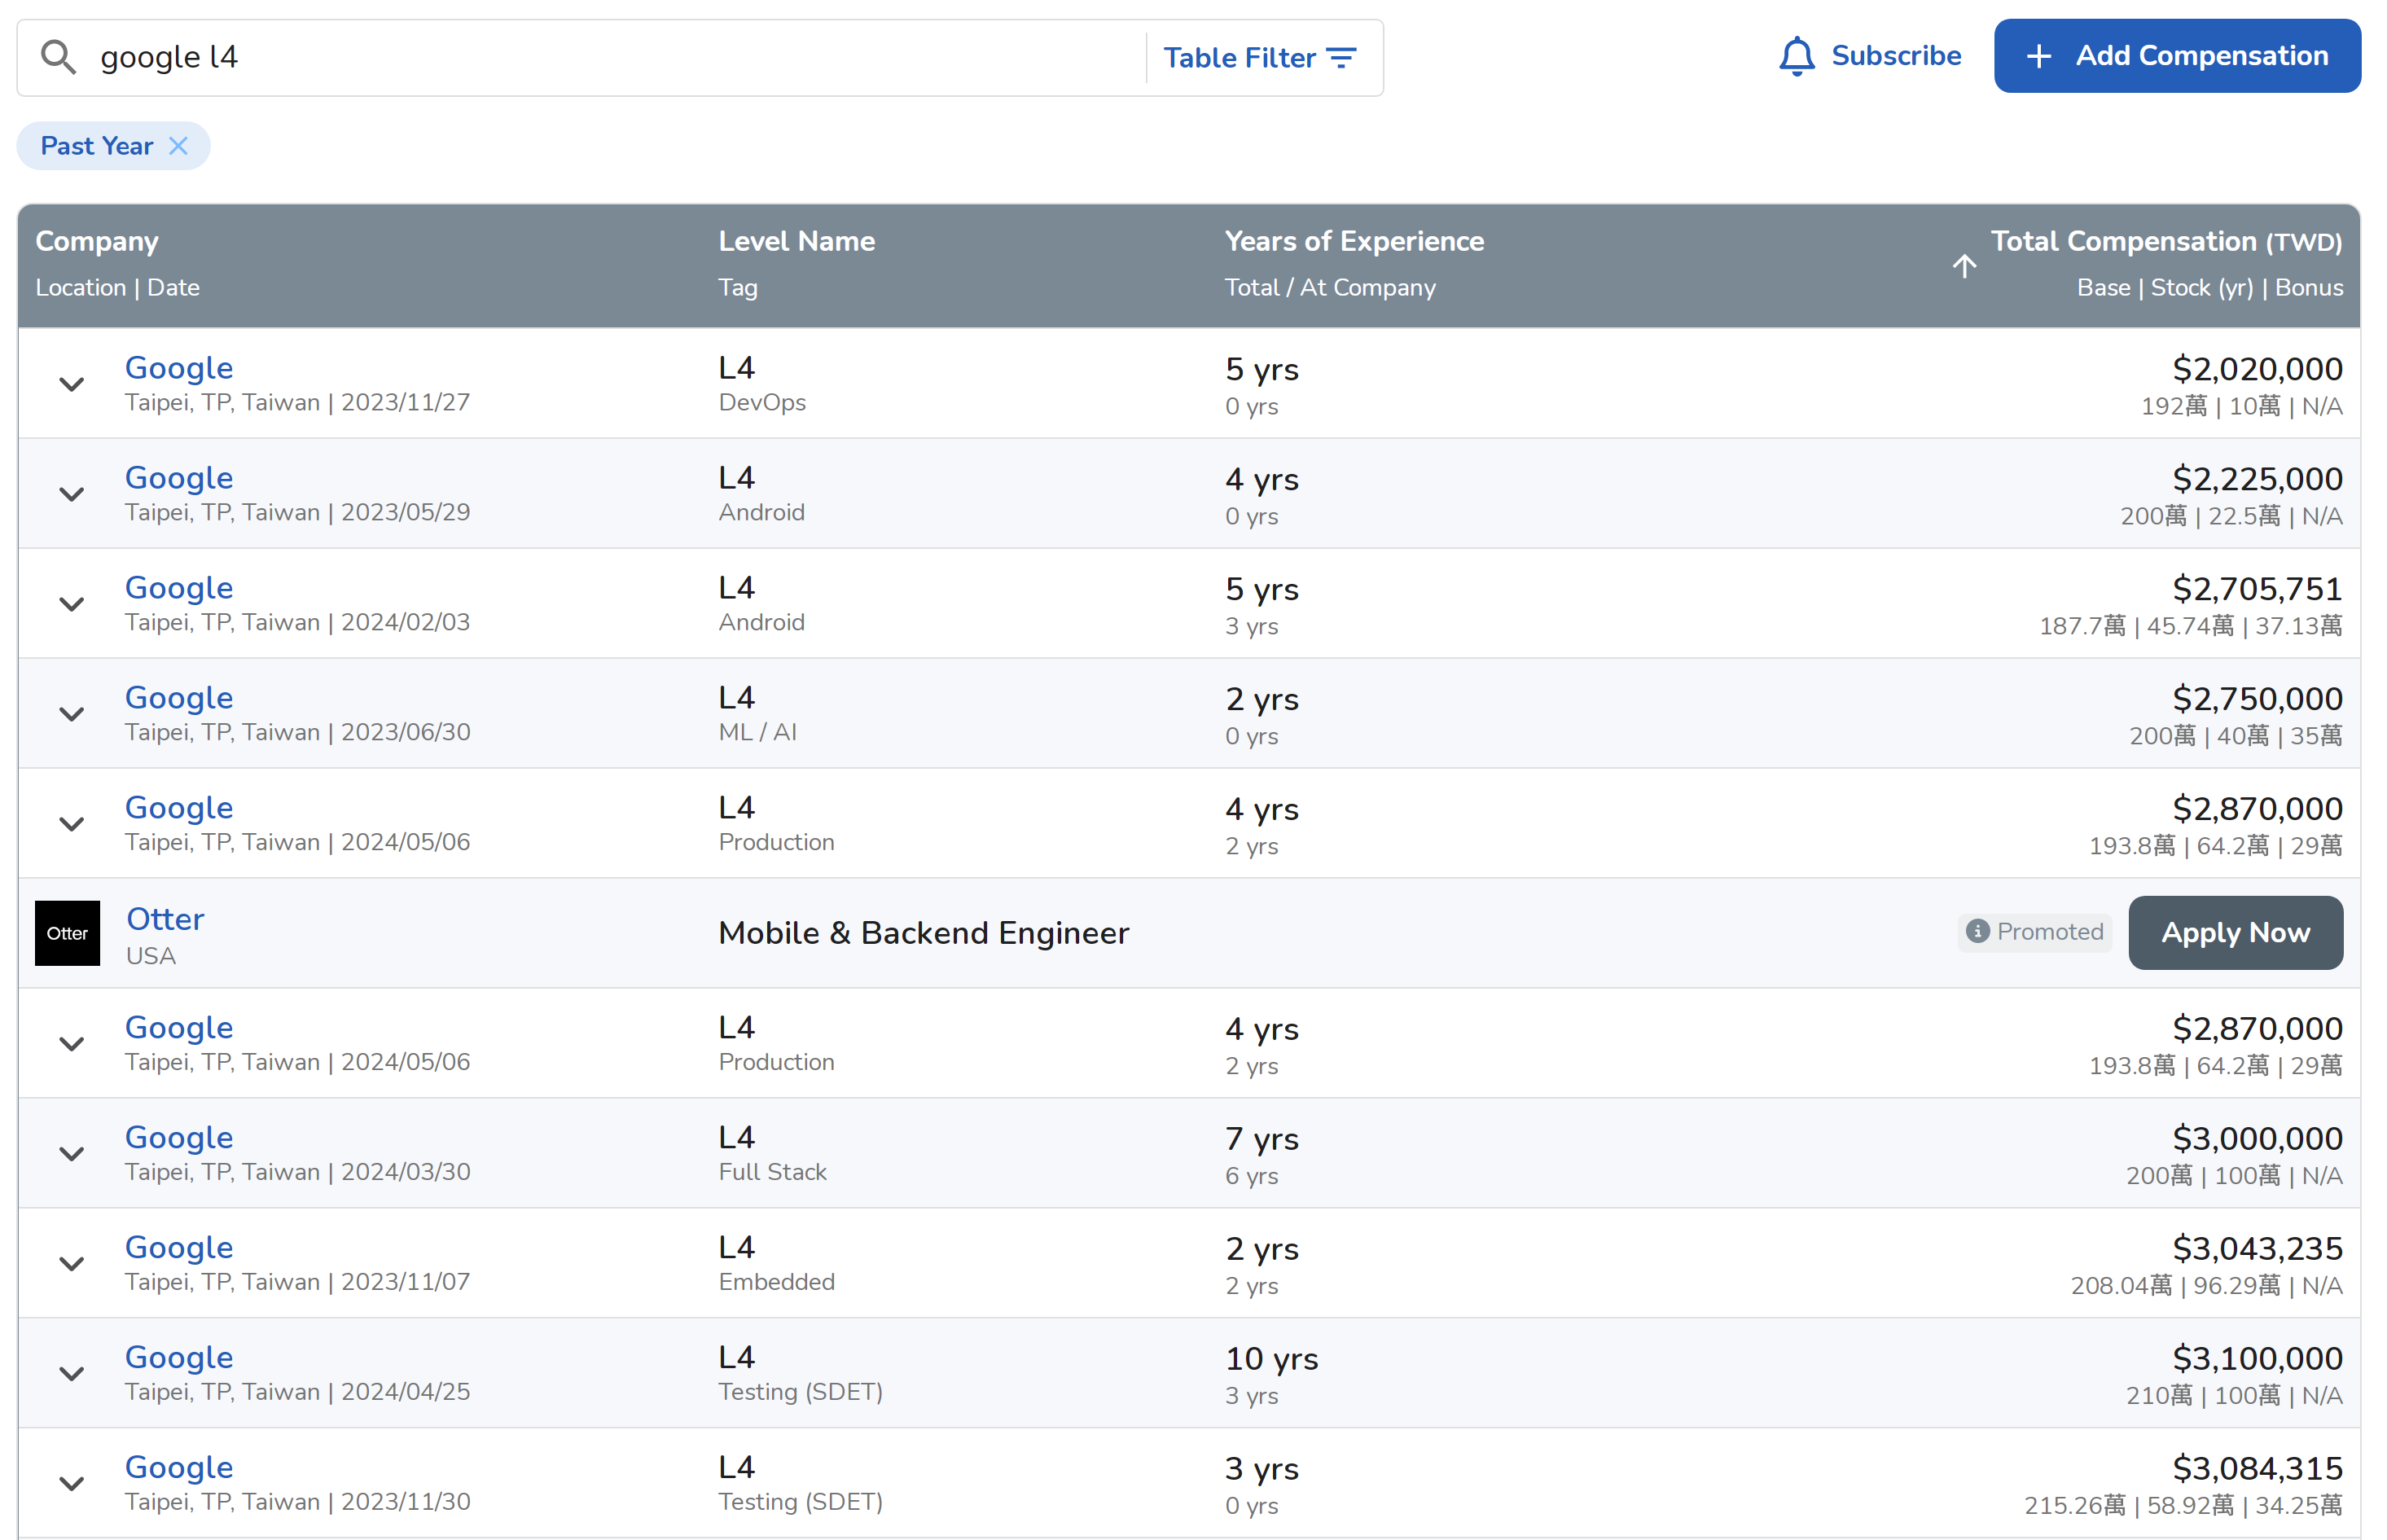Image resolution: width=2387 pixels, height=1540 pixels.
Task: Click the 7 yrs experience value
Action: click(x=1262, y=1139)
